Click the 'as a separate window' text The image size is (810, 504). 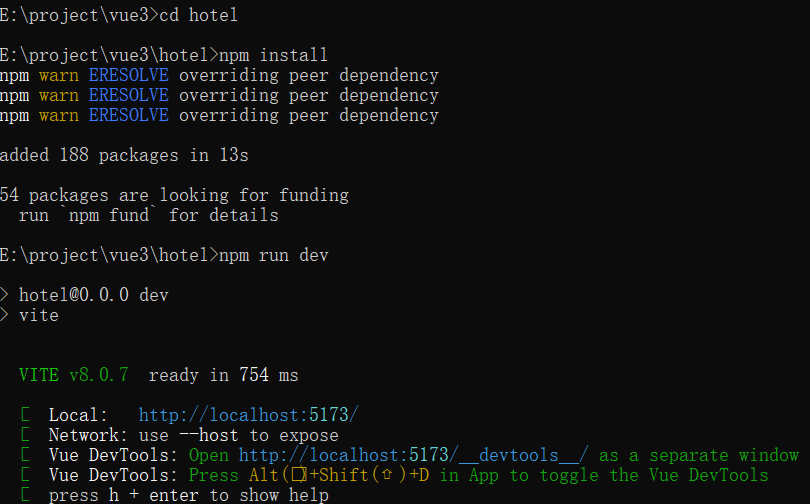tap(698, 455)
